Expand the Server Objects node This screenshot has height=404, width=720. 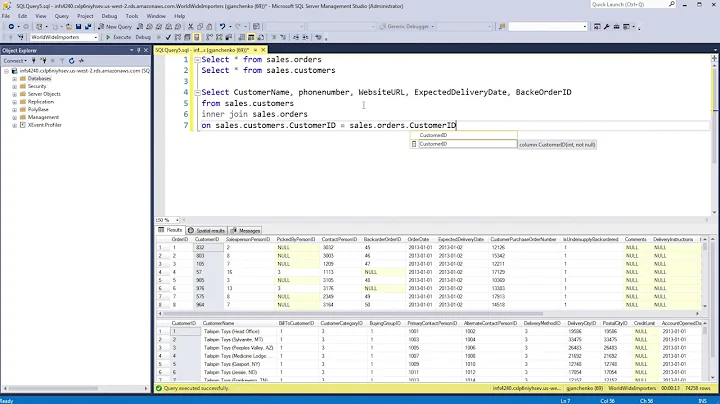14,94
